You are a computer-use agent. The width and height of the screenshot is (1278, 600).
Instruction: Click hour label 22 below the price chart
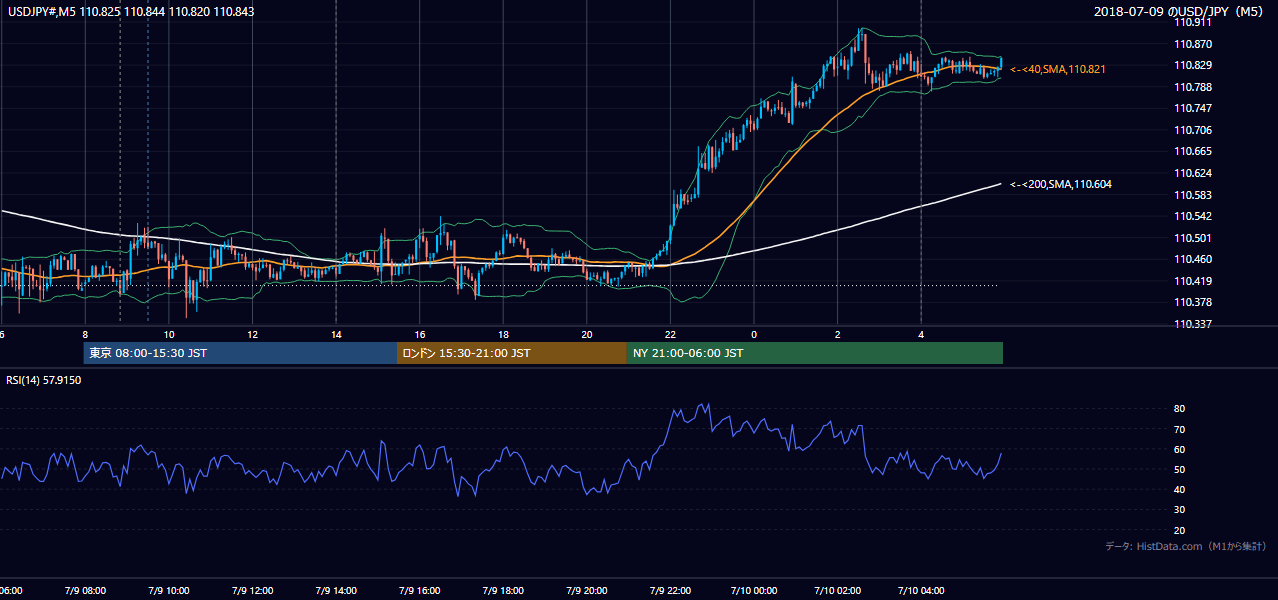pos(670,334)
